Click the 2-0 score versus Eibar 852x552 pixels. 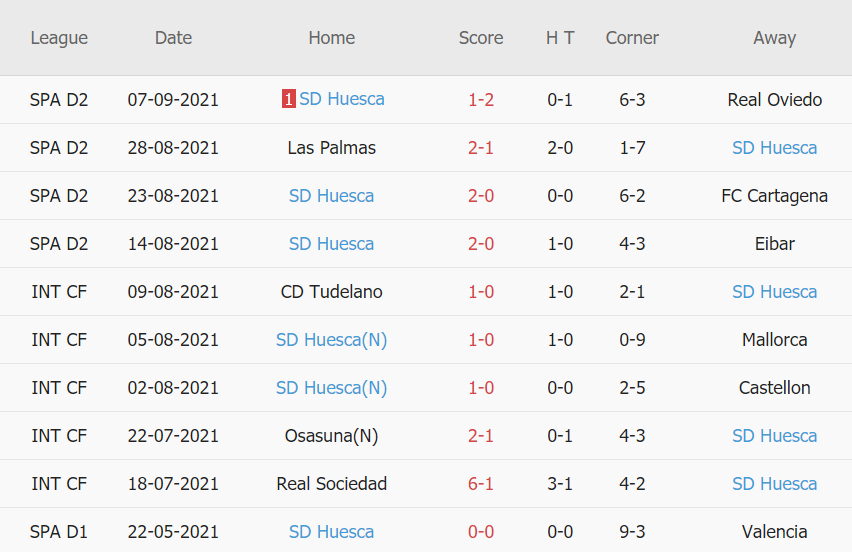pos(481,244)
